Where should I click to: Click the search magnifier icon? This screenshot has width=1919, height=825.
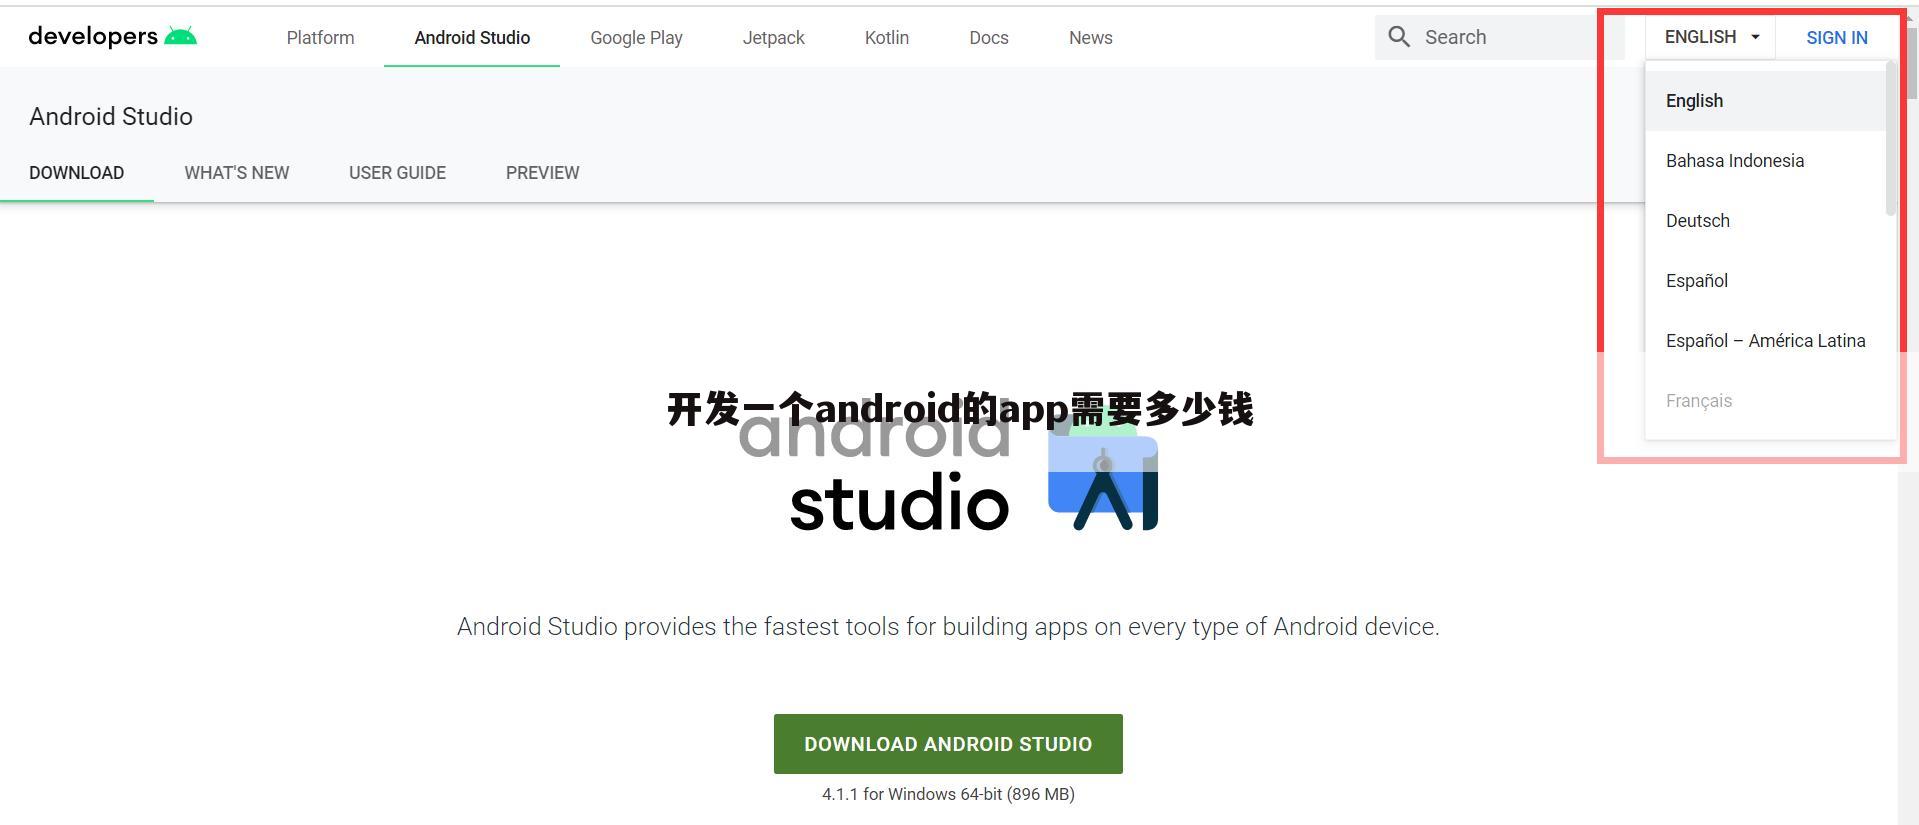[1399, 37]
